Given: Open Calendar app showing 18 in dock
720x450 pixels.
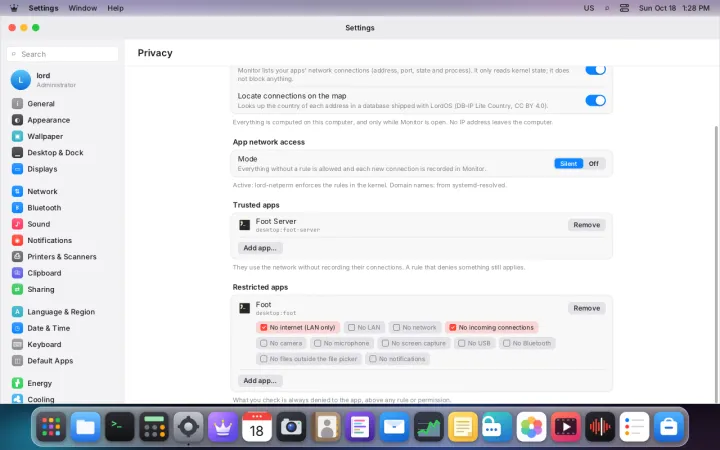Looking at the screenshot, I should point(257,427).
